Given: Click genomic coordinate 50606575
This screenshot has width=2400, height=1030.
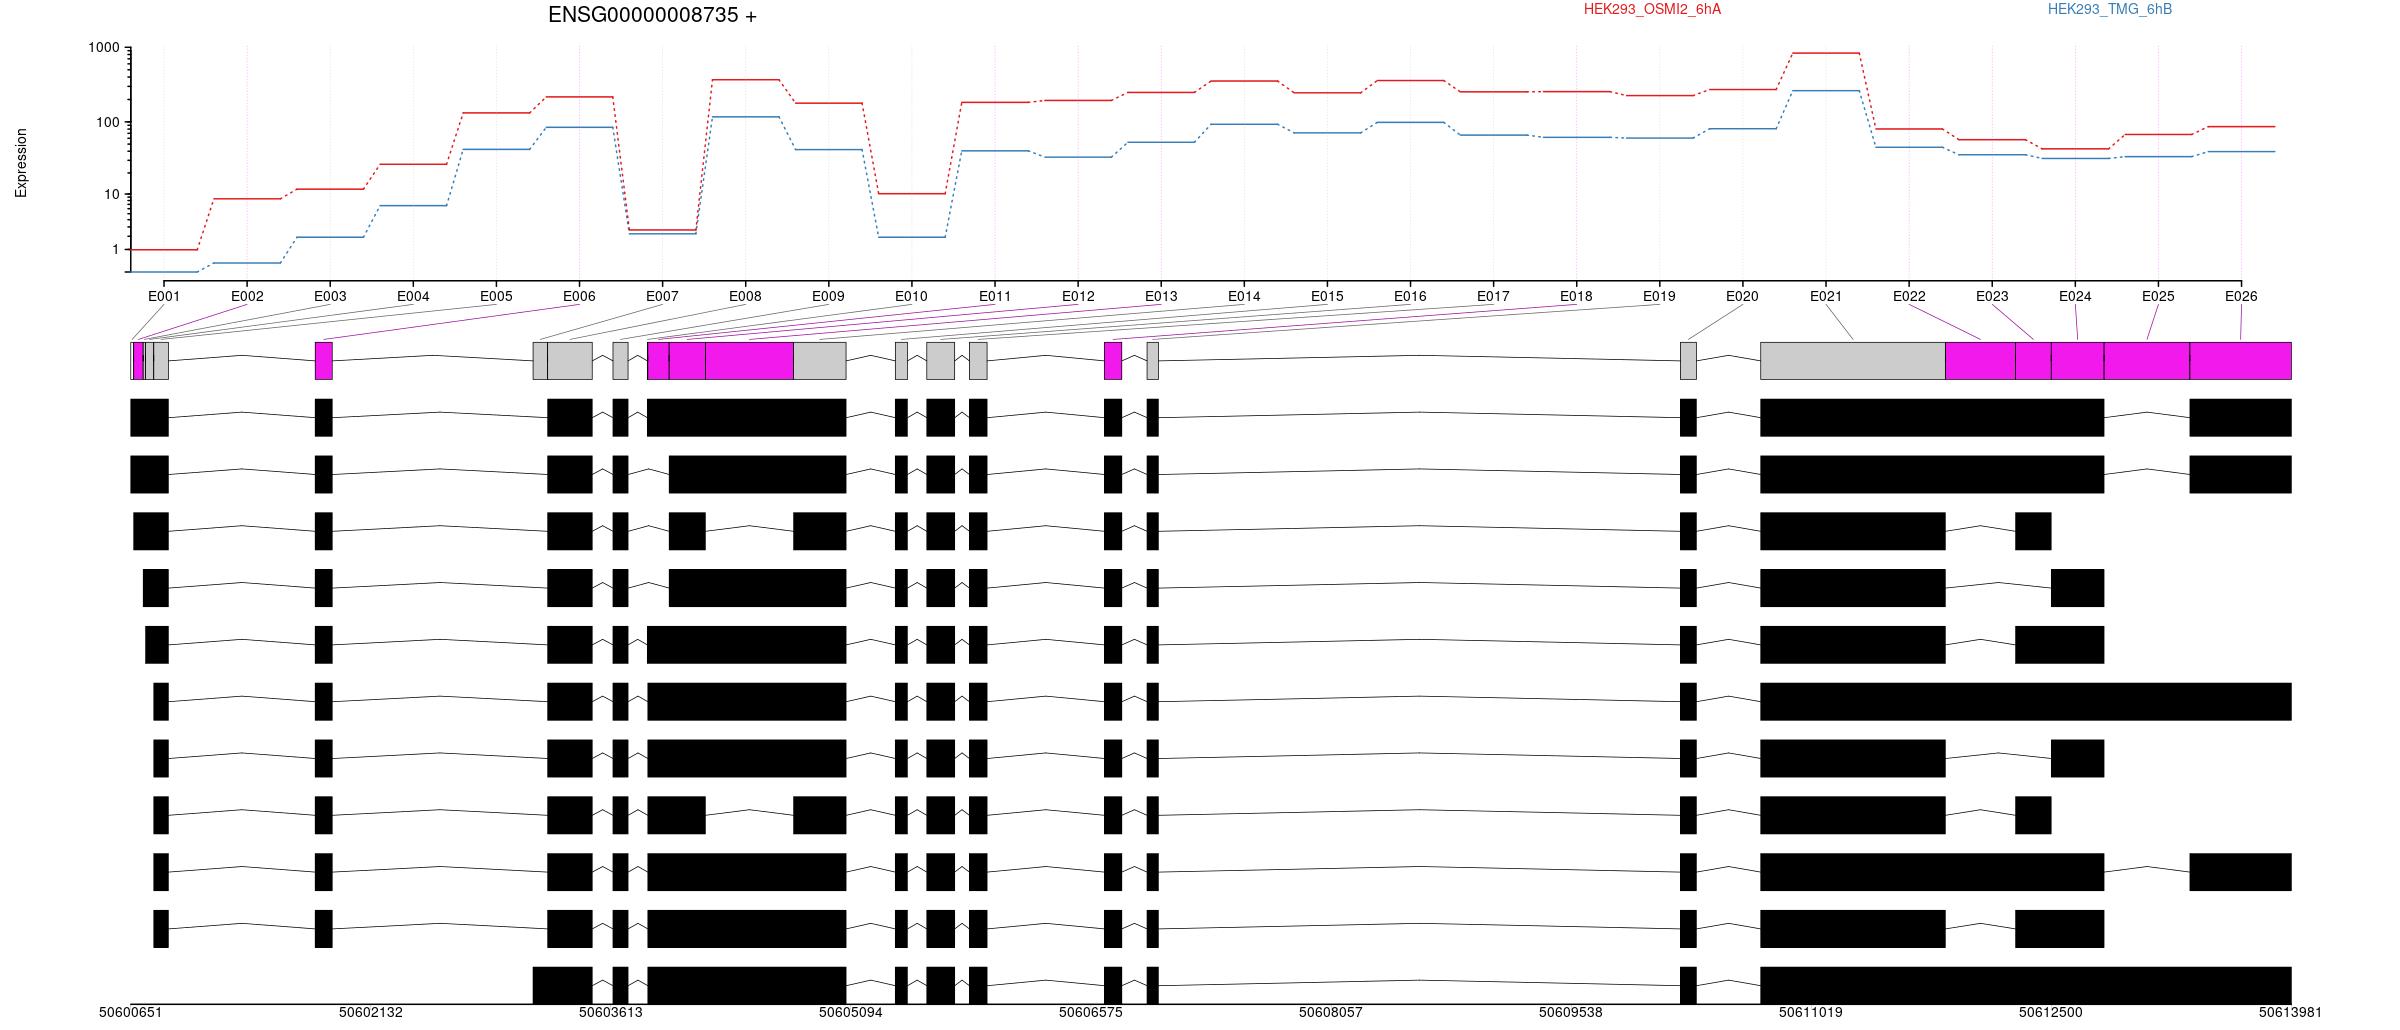Looking at the screenshot, I should (1090, 1012).
